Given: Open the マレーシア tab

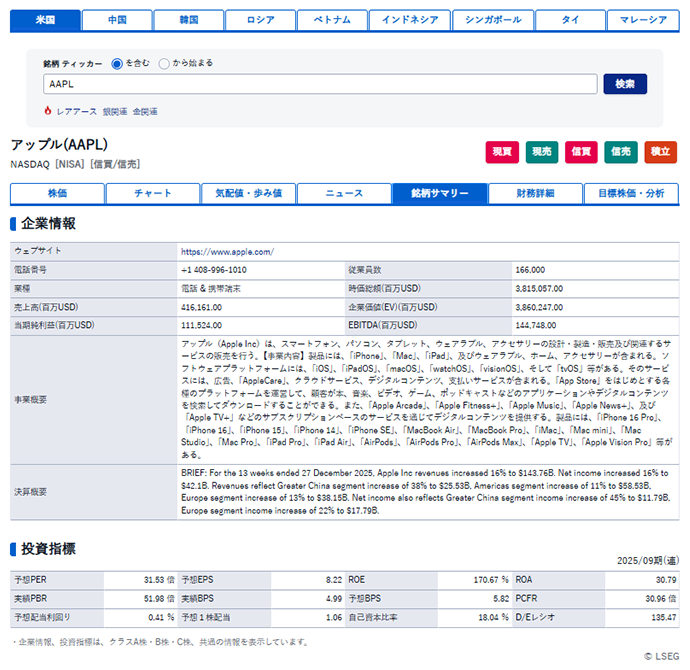Looking at the screenshot, I should [643, 20].
